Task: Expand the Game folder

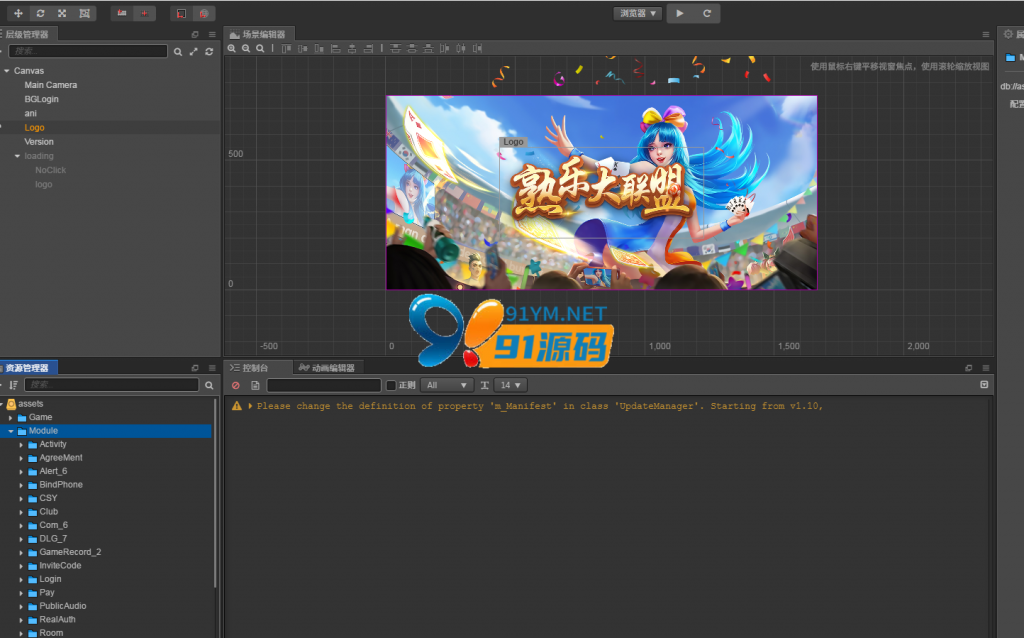Action: pyautogui.click(x=10, y=417)
